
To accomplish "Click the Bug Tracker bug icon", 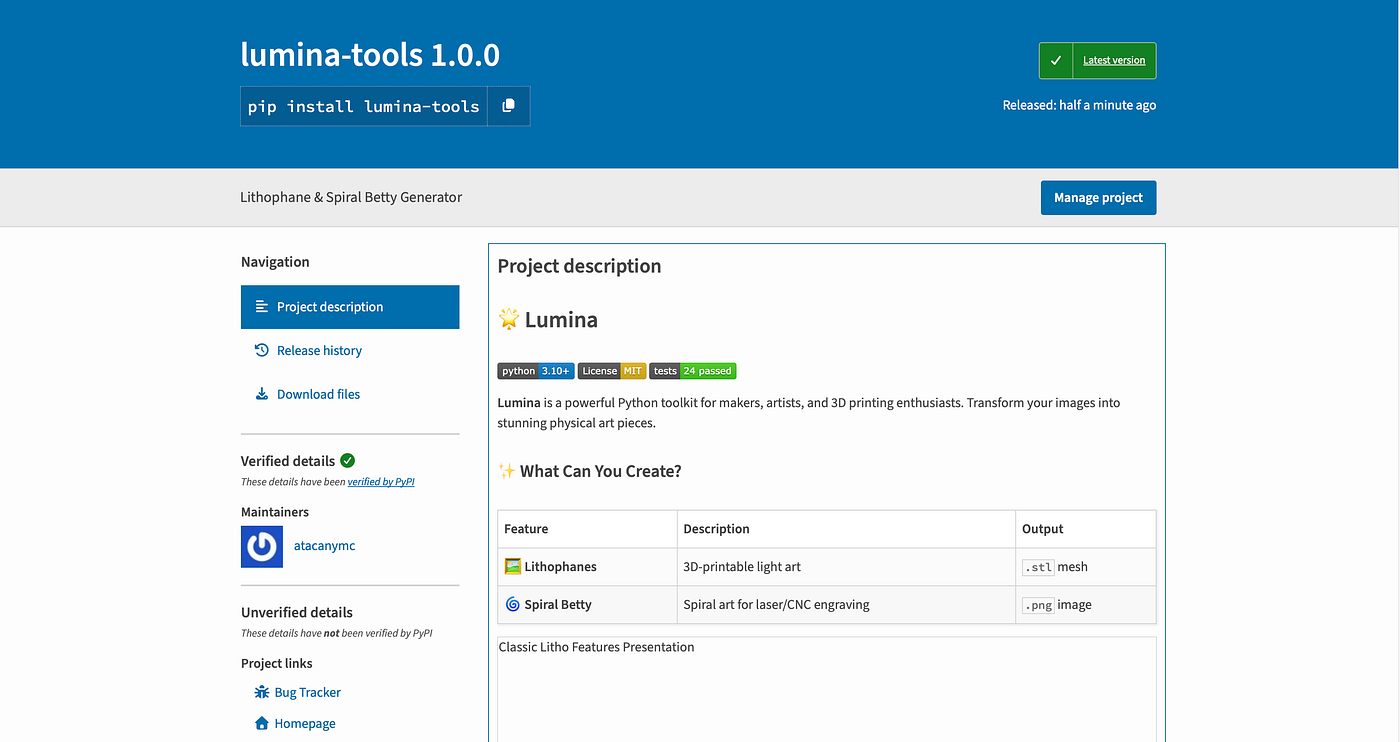I will click(262, 692).
